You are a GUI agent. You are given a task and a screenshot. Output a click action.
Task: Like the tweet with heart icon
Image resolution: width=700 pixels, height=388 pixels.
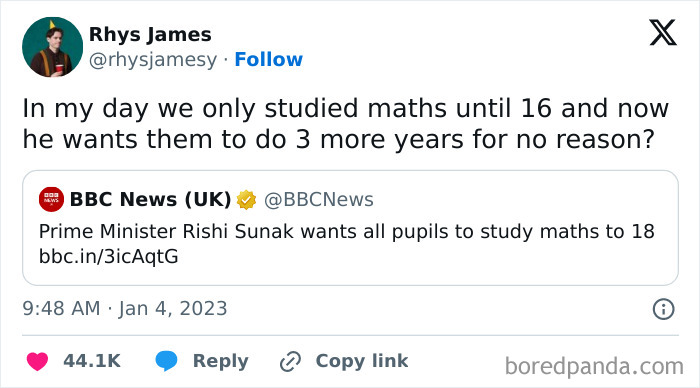(x=37, y=361)
